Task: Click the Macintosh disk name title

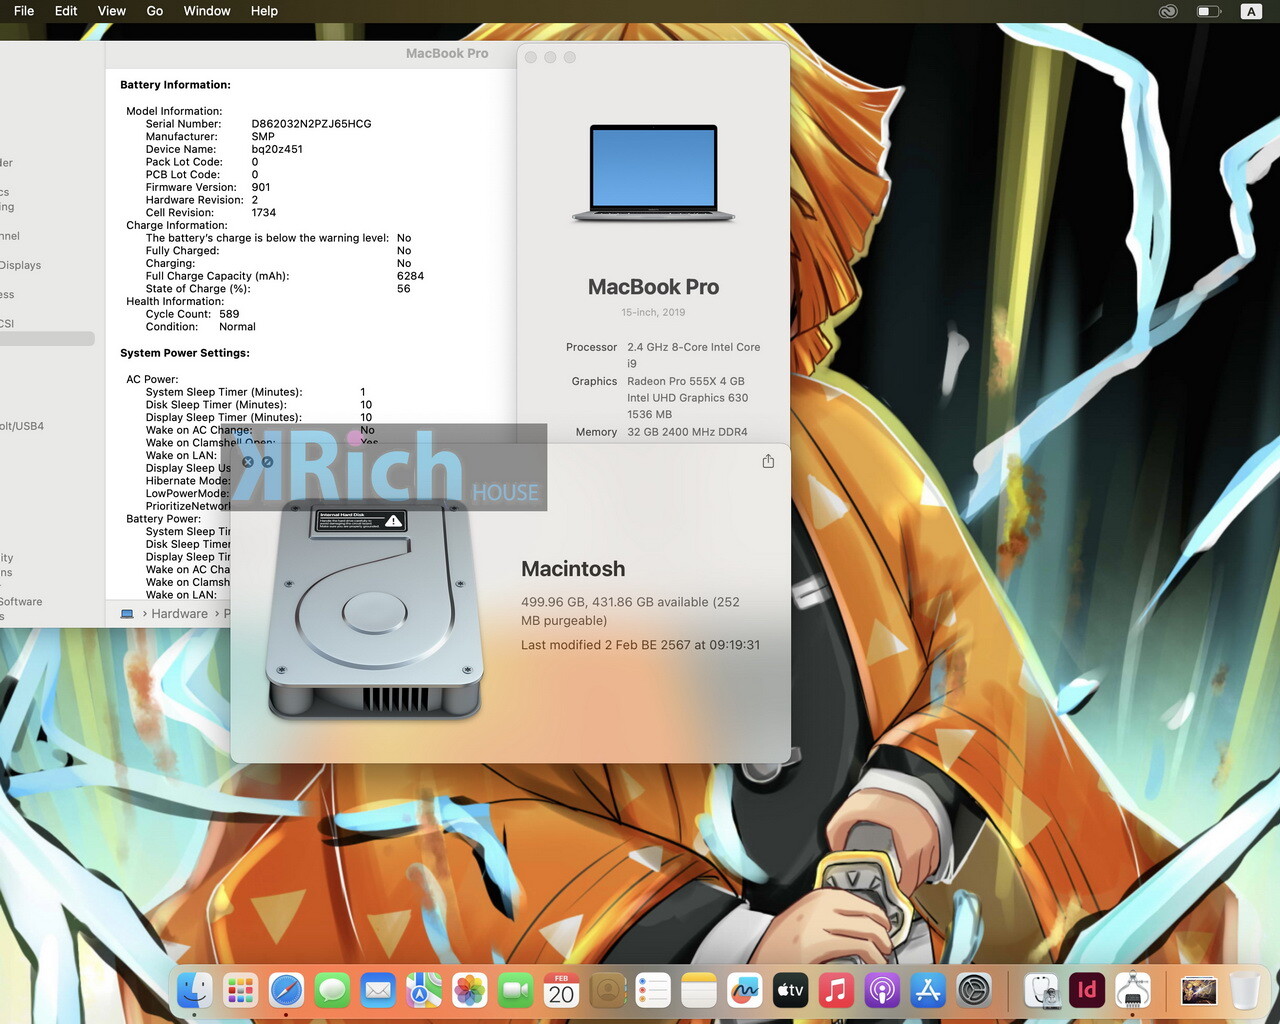Action: (x=573, y=569)
